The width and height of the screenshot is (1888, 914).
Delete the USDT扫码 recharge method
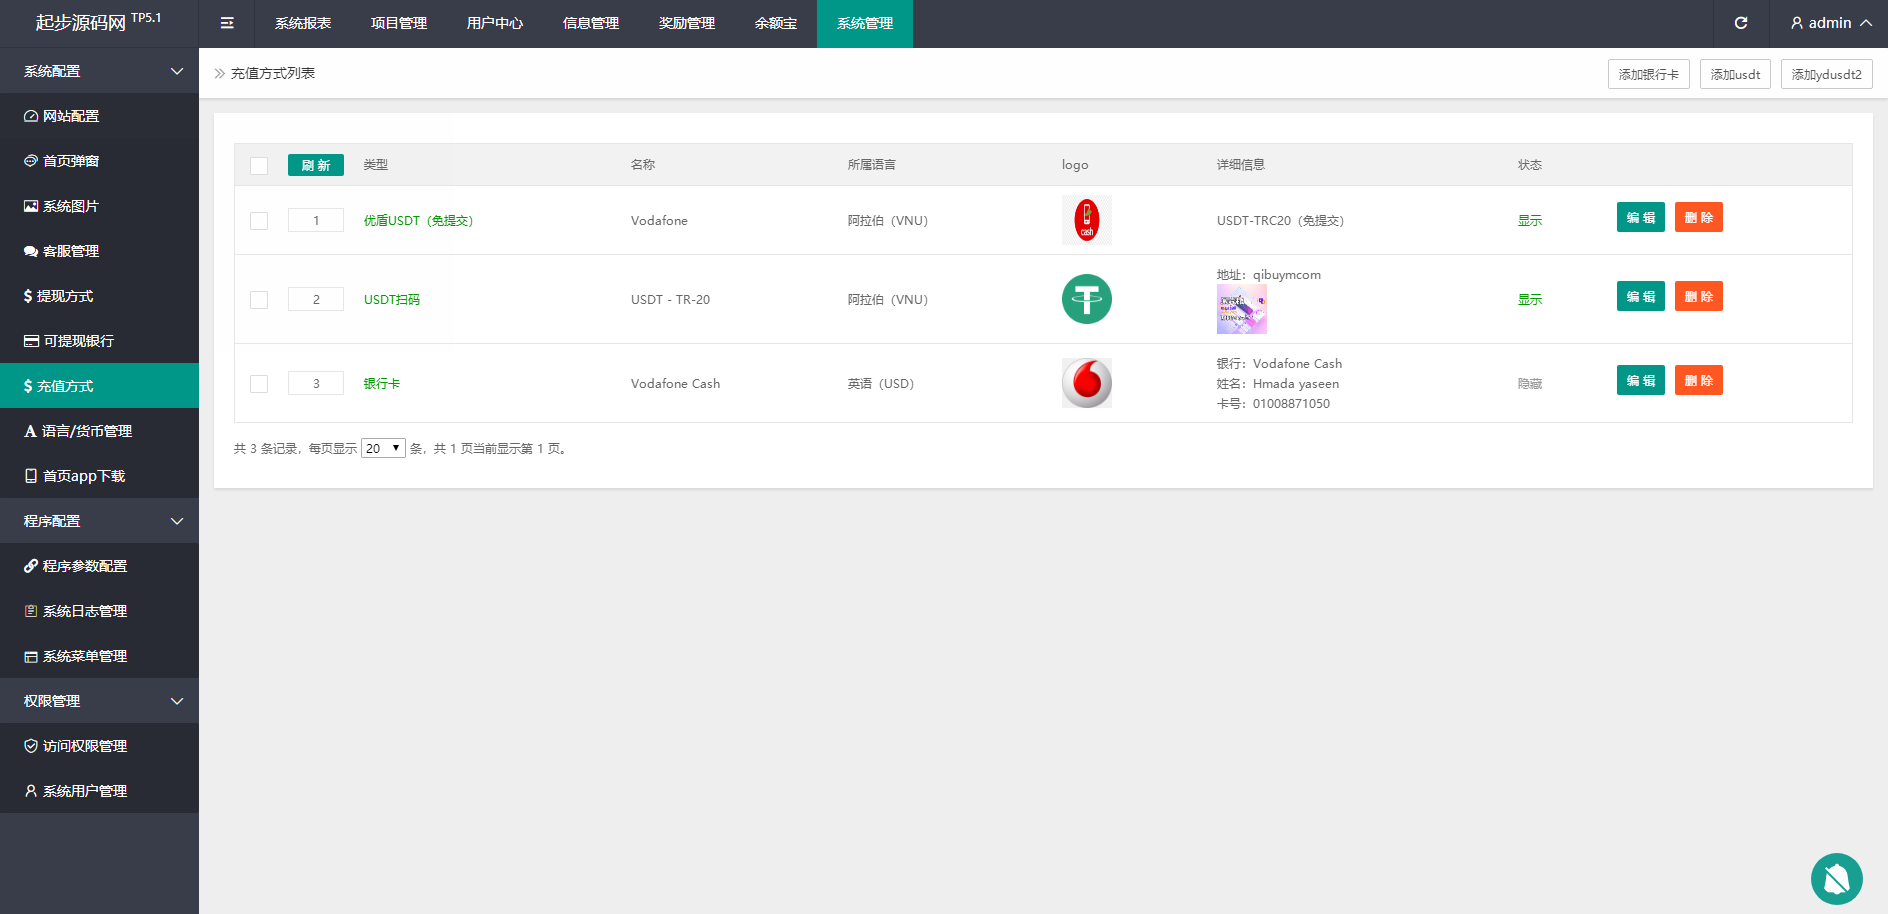click(1698, 297)
